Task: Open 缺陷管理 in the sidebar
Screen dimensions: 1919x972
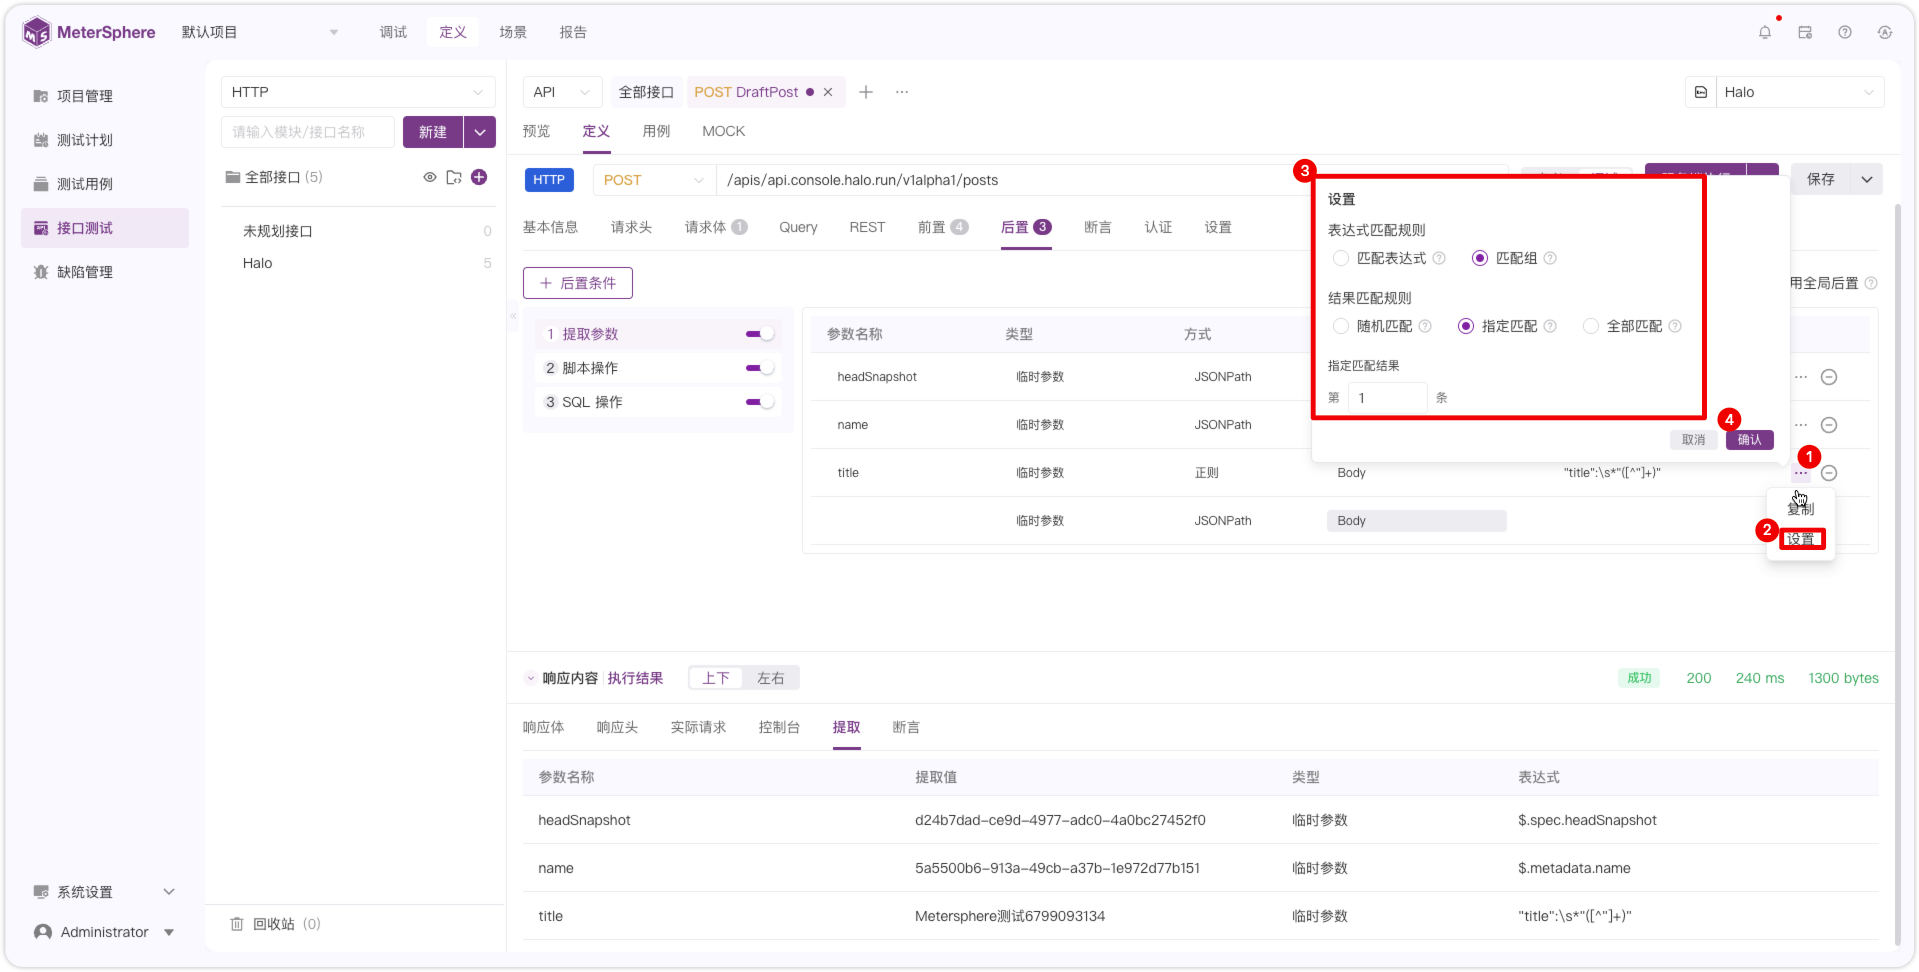Action: click(x=85, y=272)
